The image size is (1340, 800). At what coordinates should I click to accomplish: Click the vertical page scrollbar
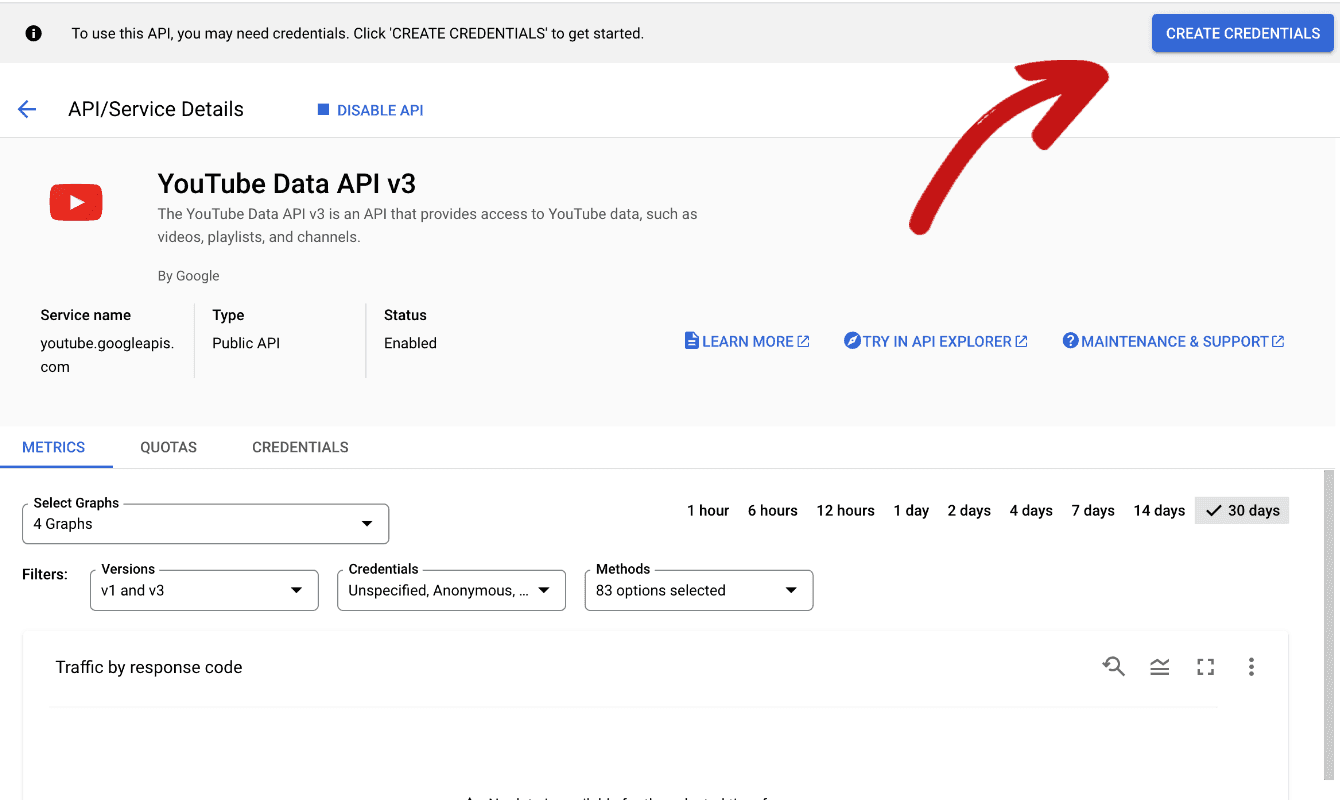(x=1329, y=625)
